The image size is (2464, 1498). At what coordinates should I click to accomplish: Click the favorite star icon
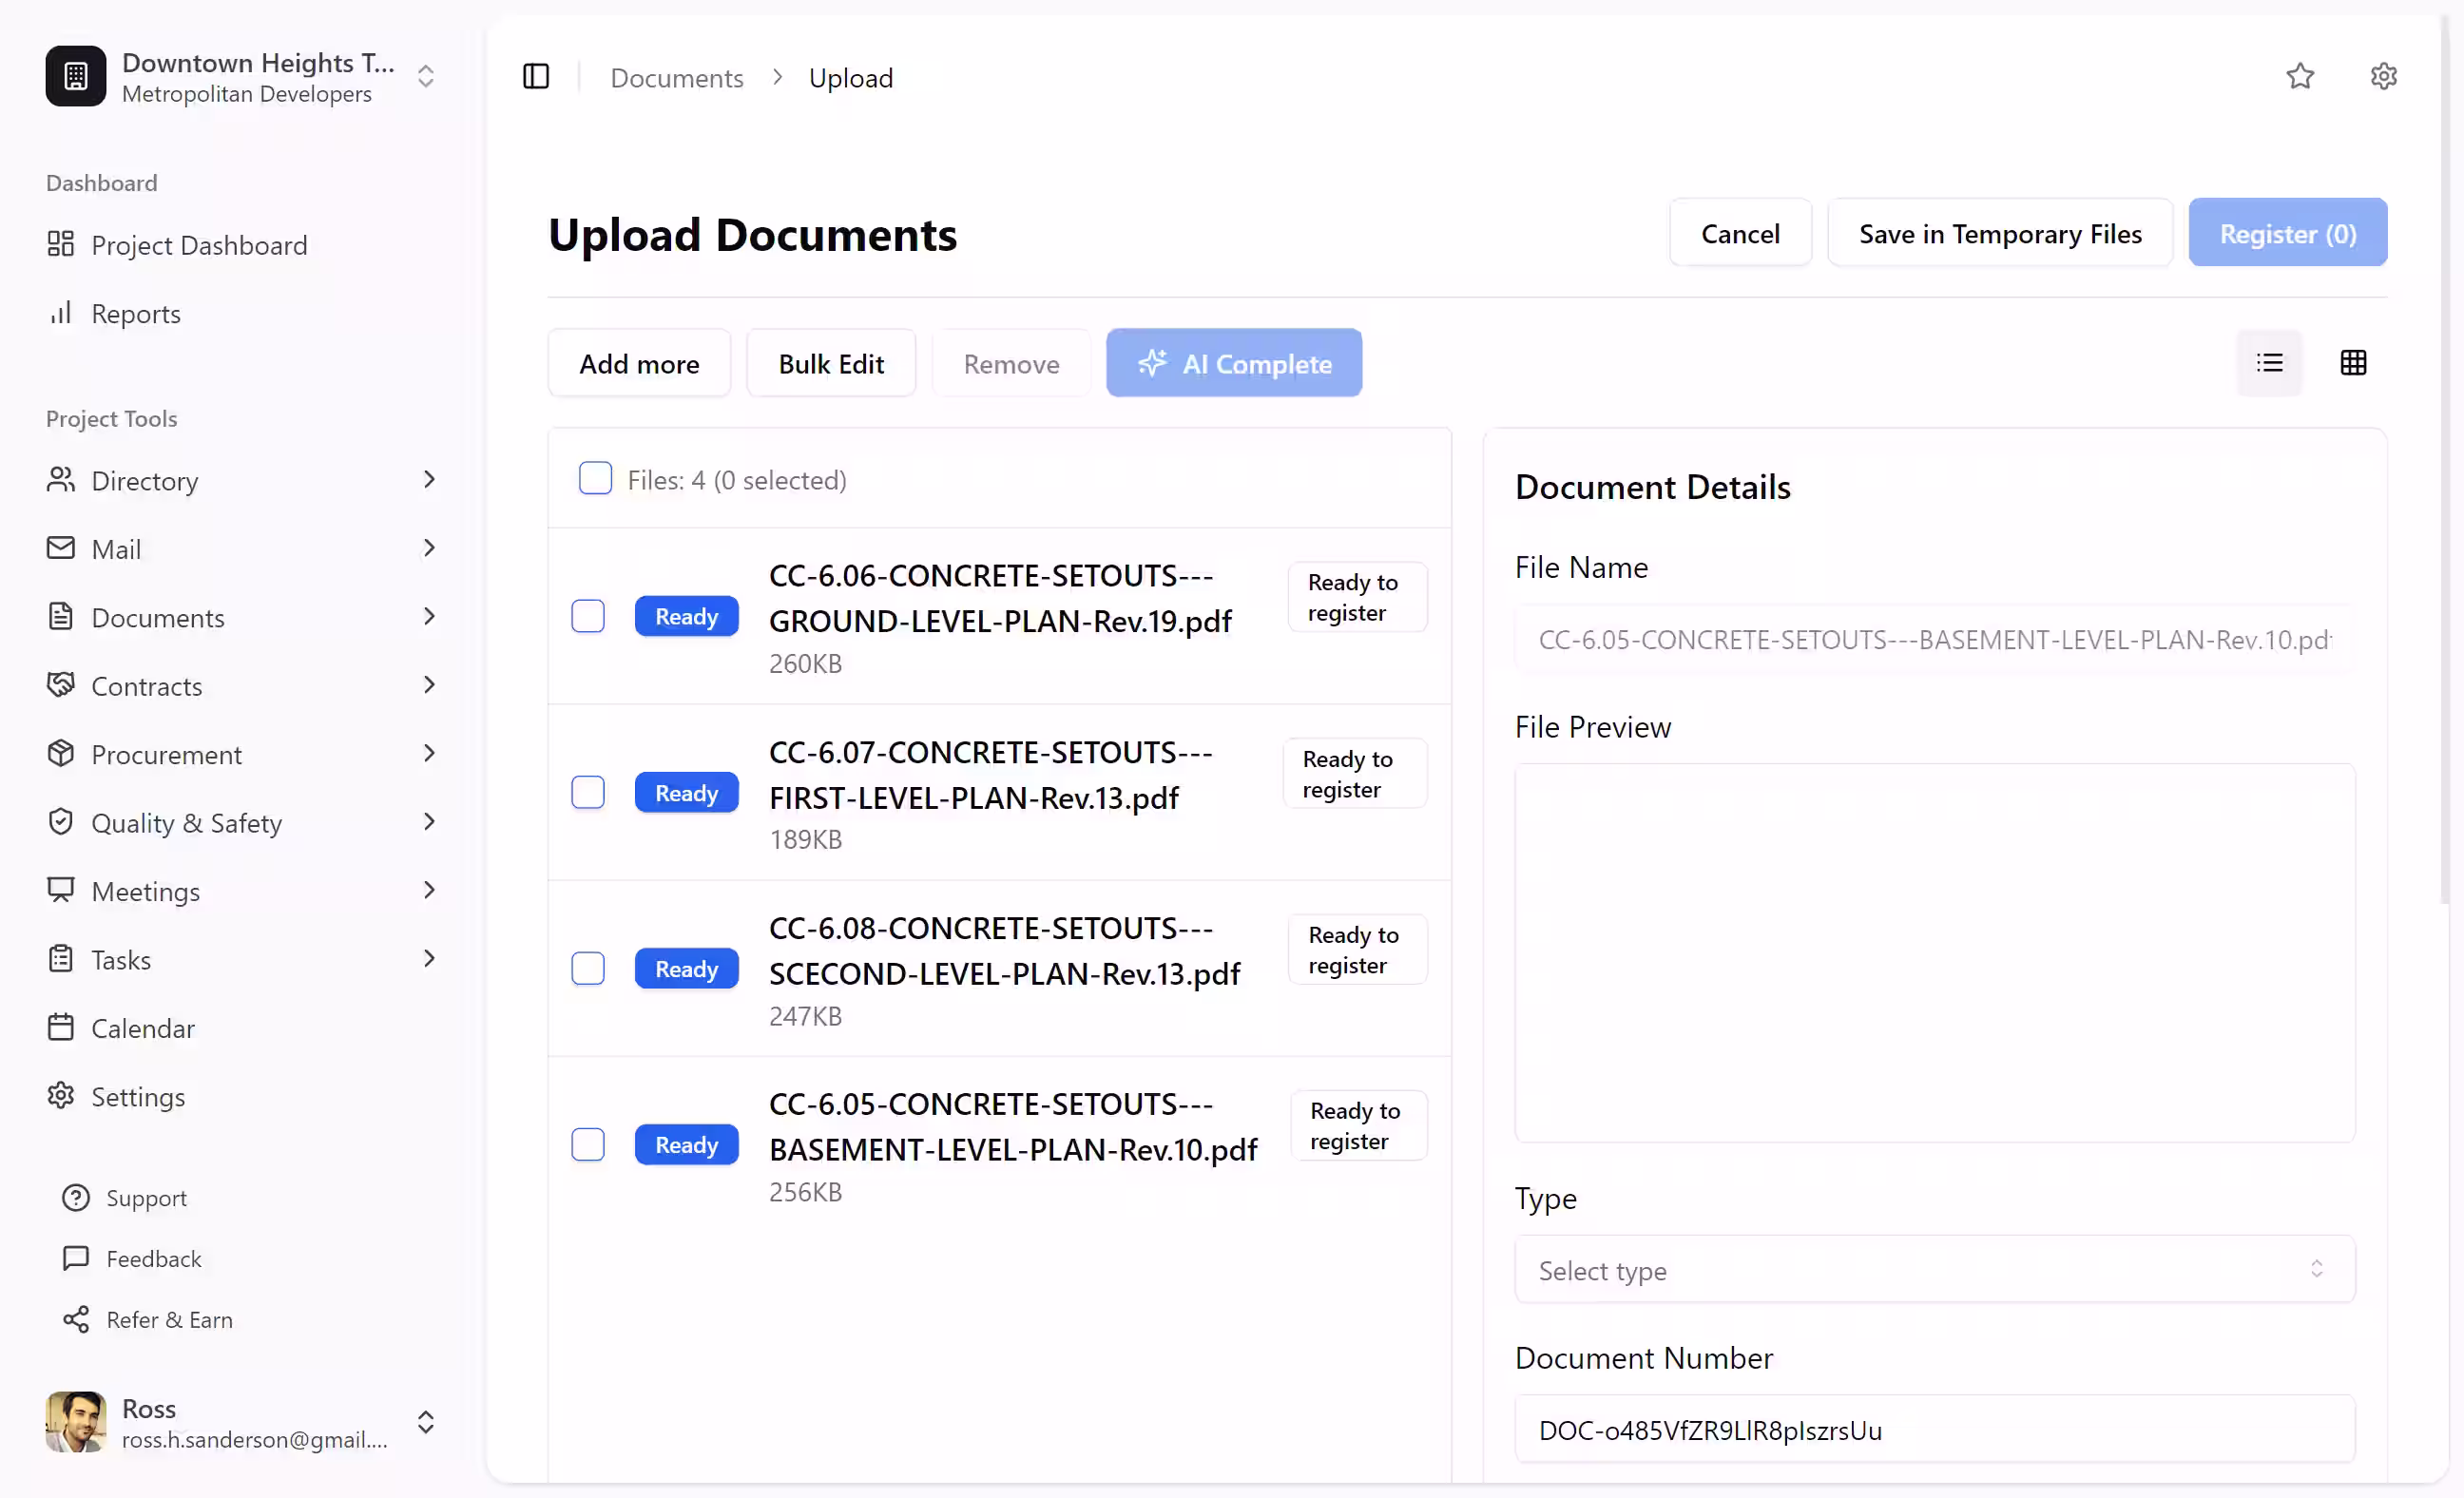[x=2300, y=77]
